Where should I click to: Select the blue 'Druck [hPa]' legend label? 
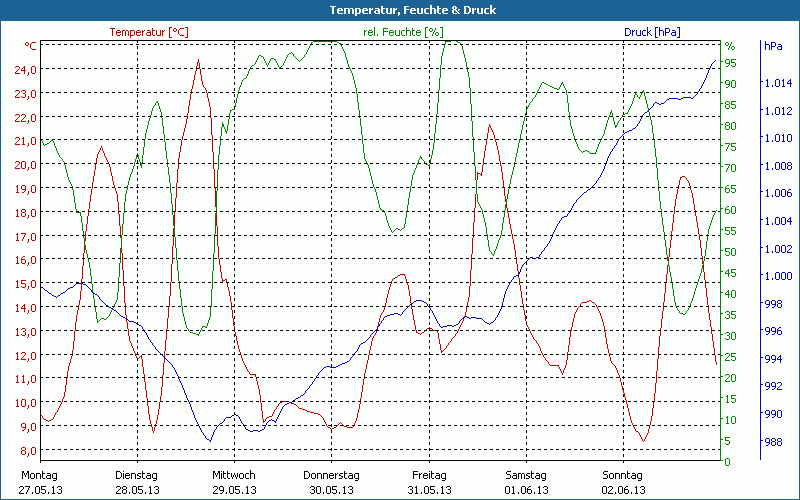click(652, 32)
